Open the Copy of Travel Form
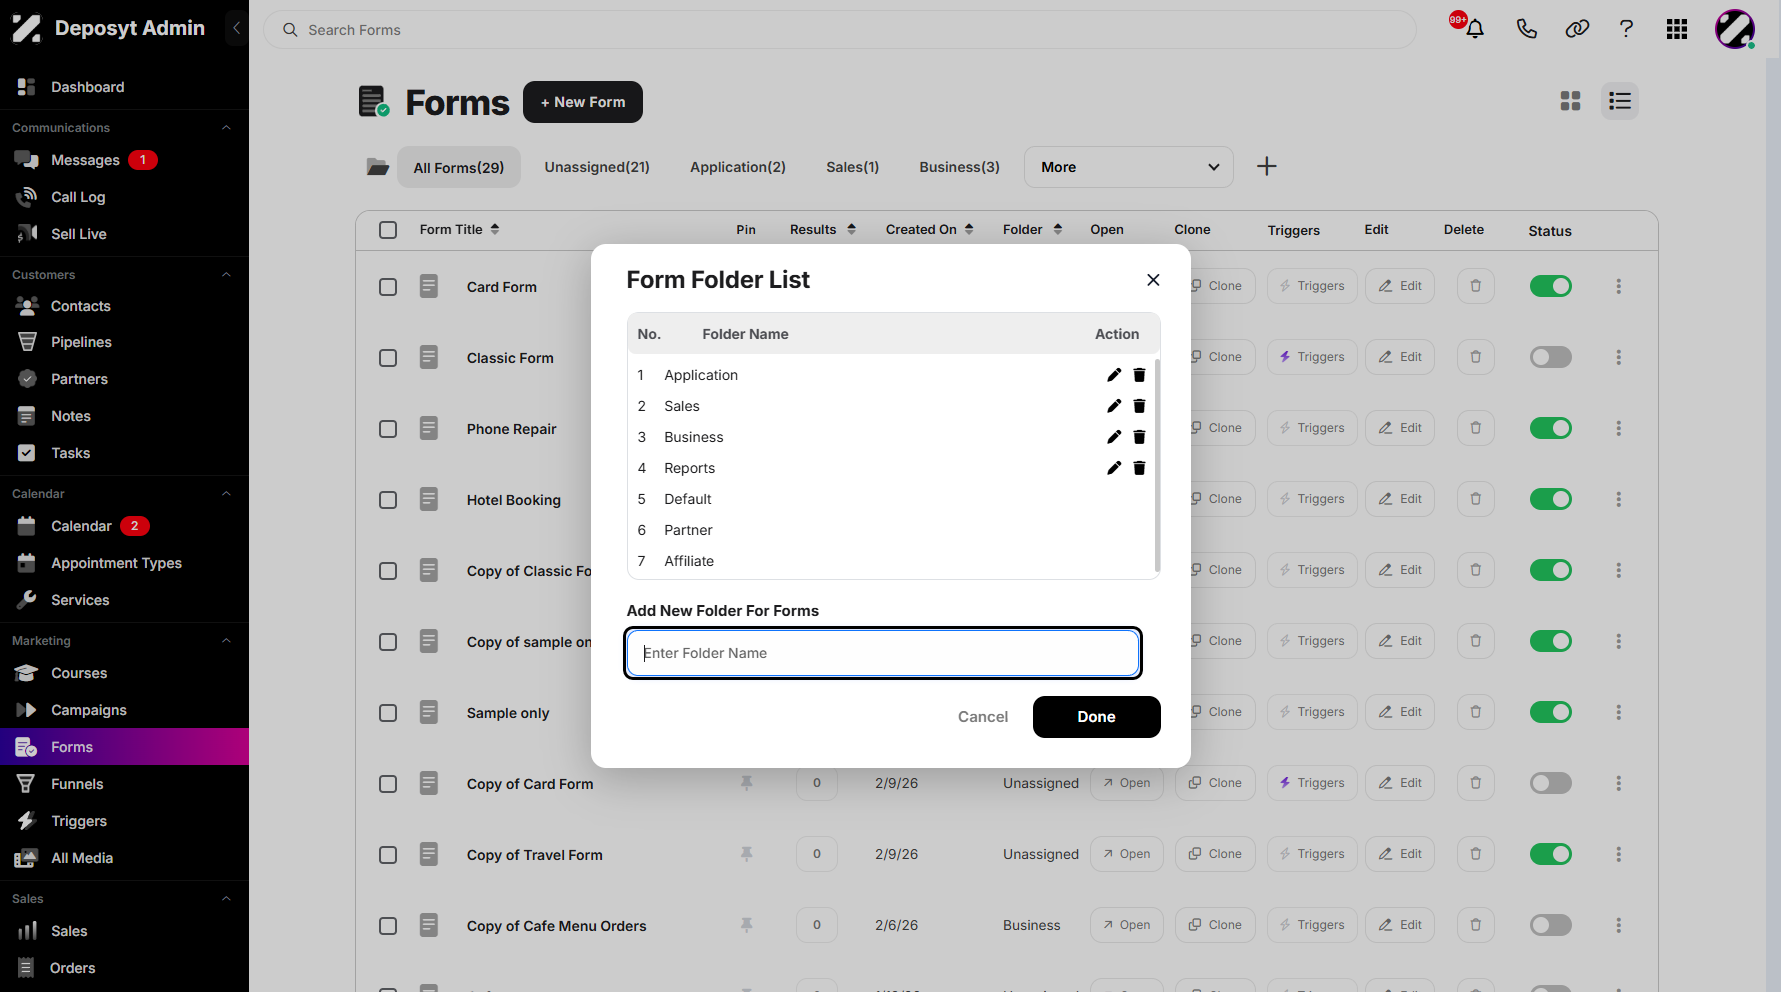This screenshot has width=1781, height=992. 1127,854
